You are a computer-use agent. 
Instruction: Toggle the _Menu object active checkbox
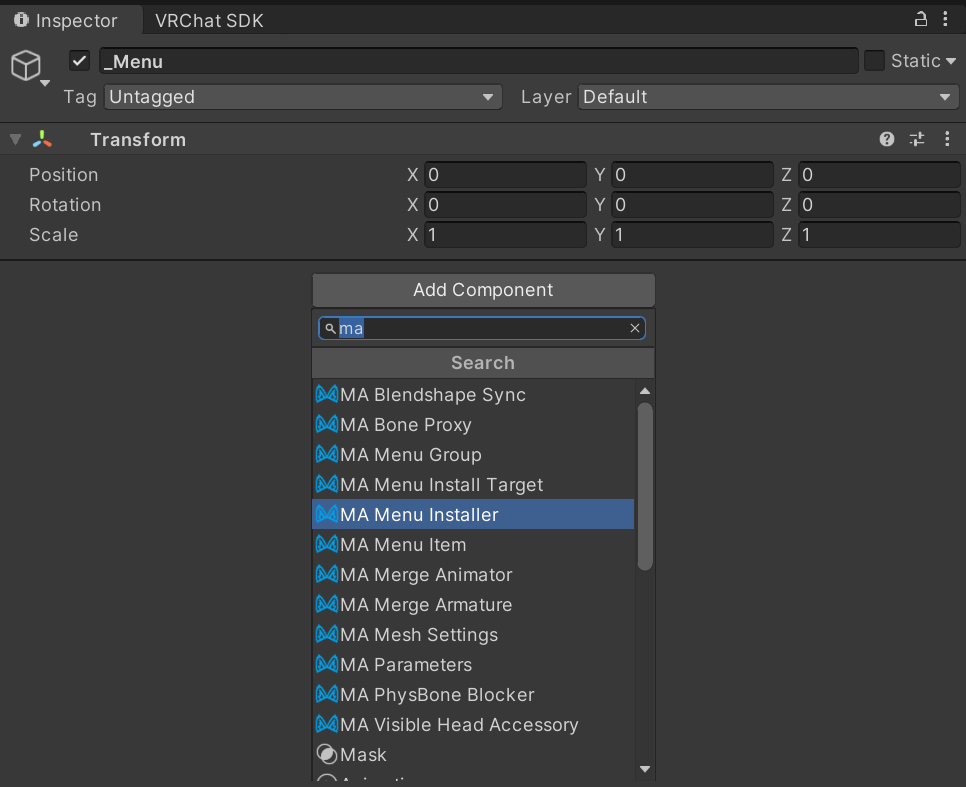[79, 61]
